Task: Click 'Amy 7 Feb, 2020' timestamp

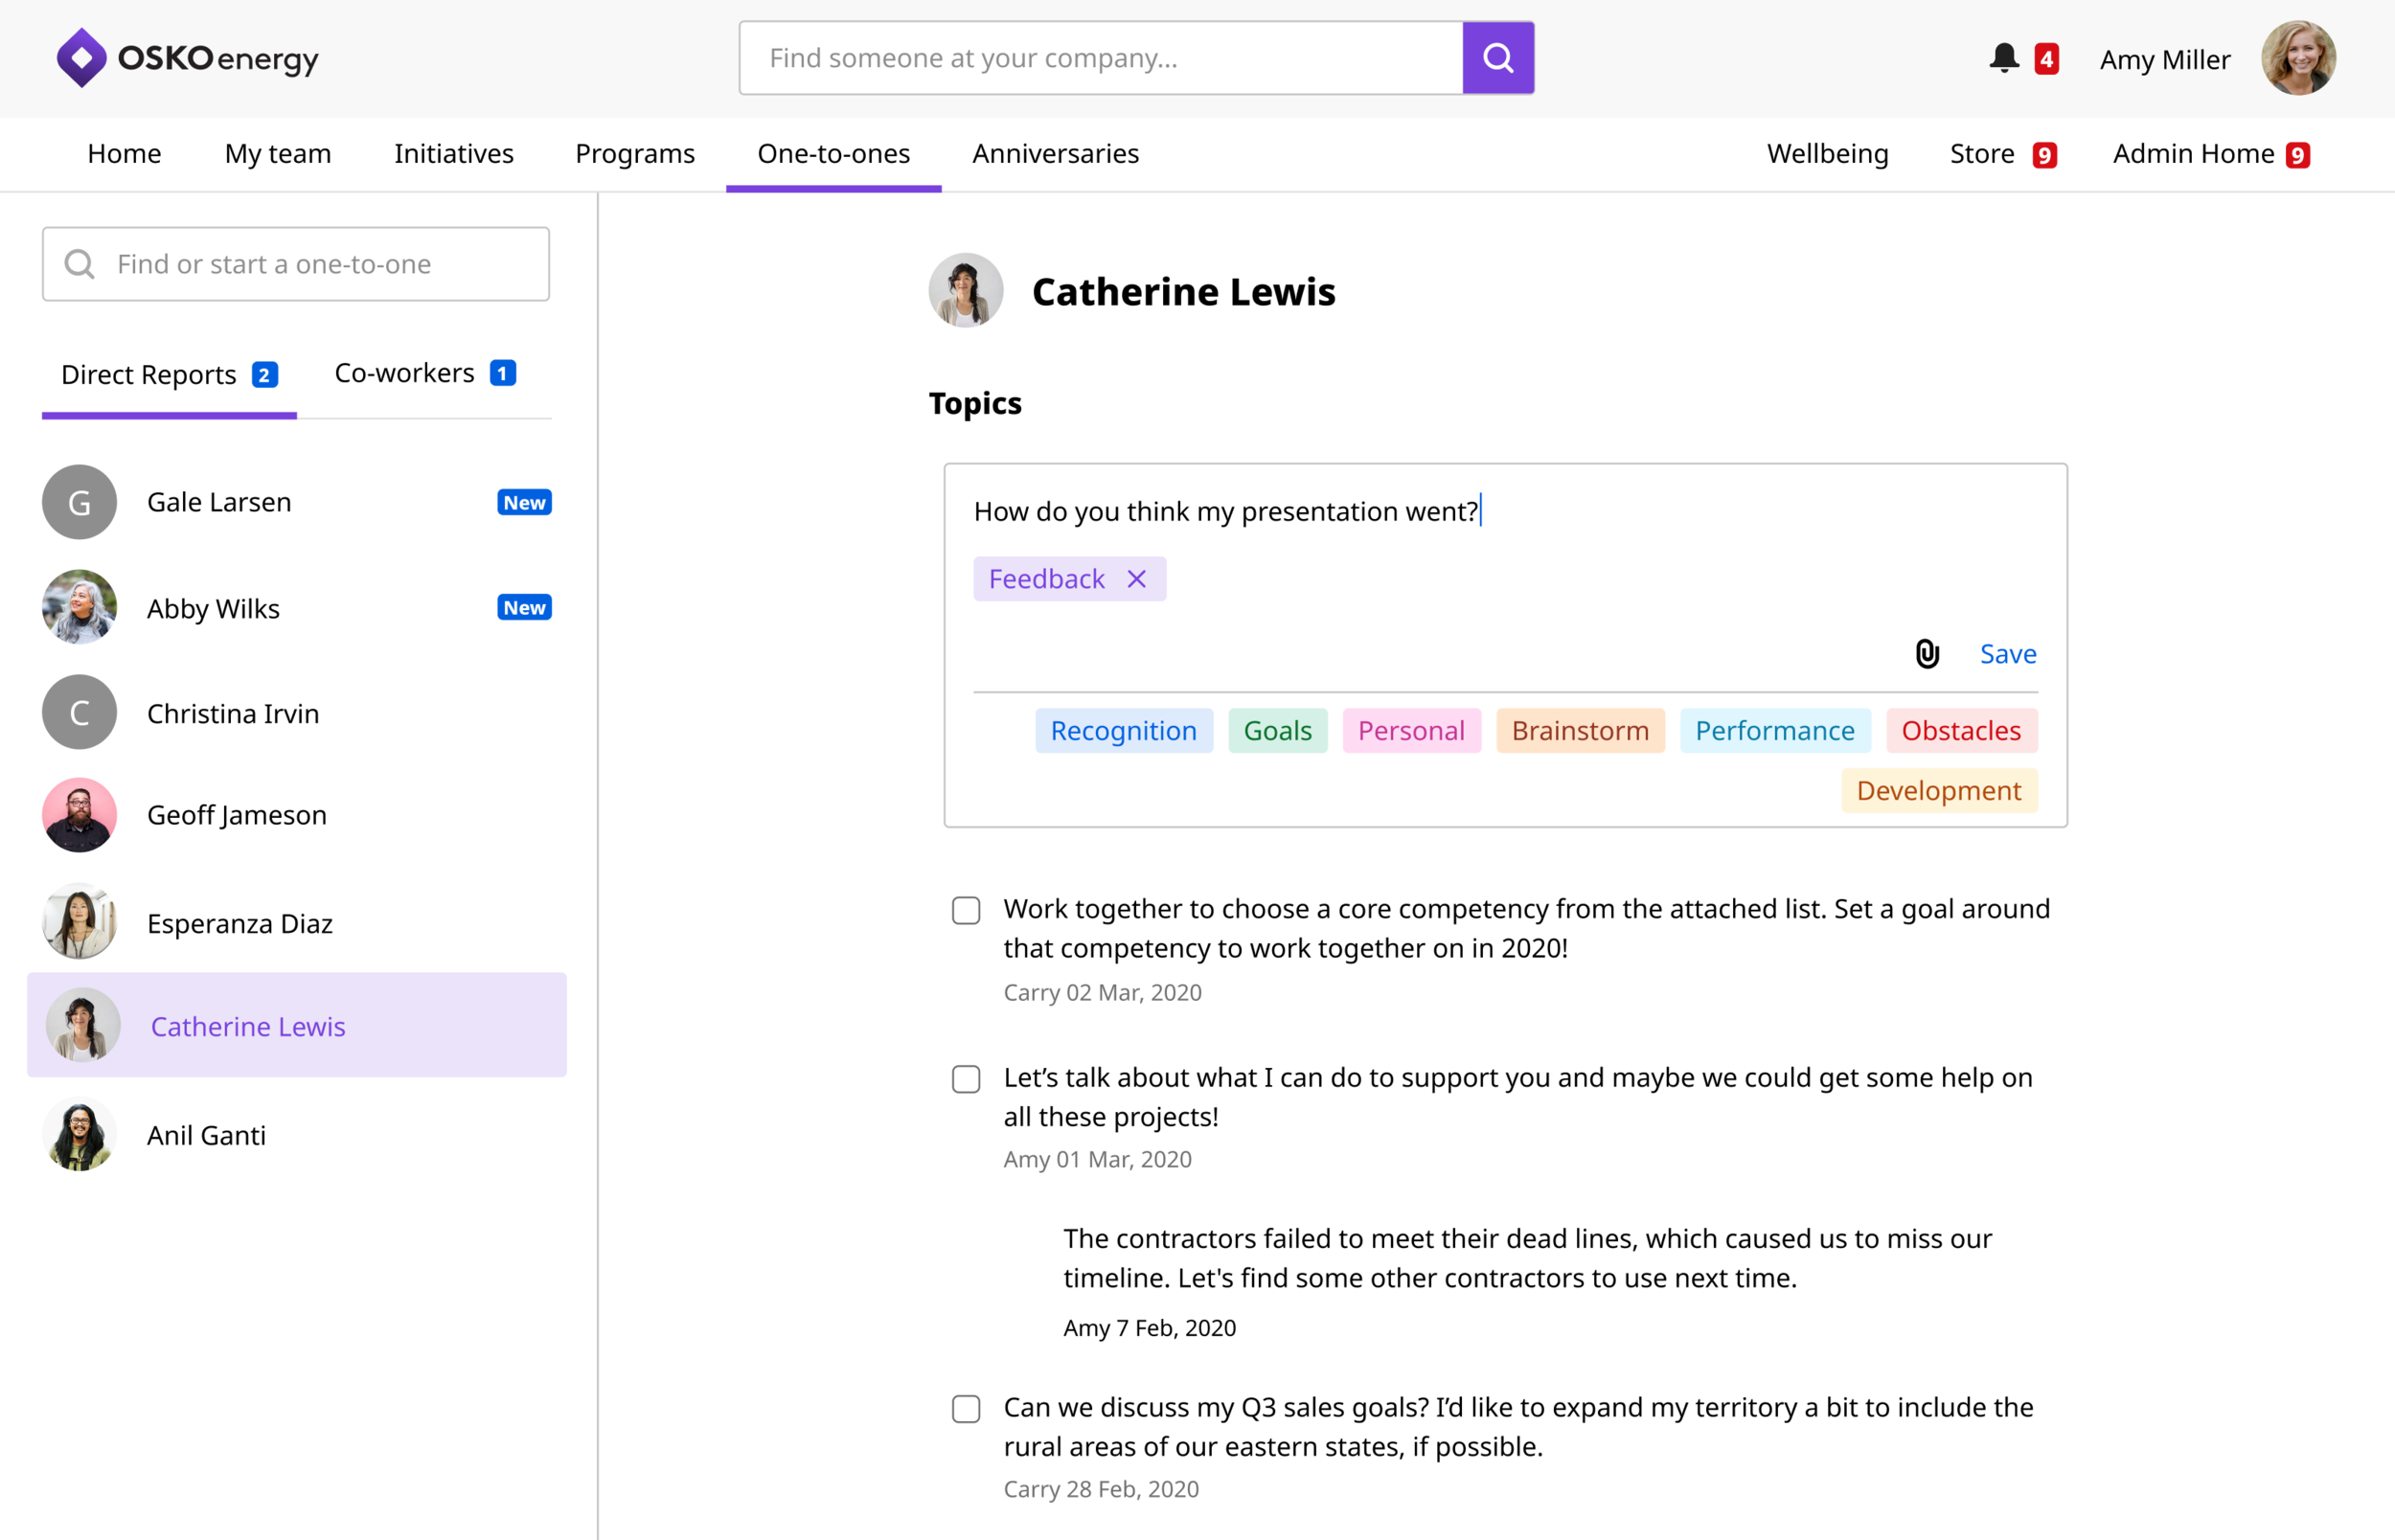Action: tap(1149, 1328)
